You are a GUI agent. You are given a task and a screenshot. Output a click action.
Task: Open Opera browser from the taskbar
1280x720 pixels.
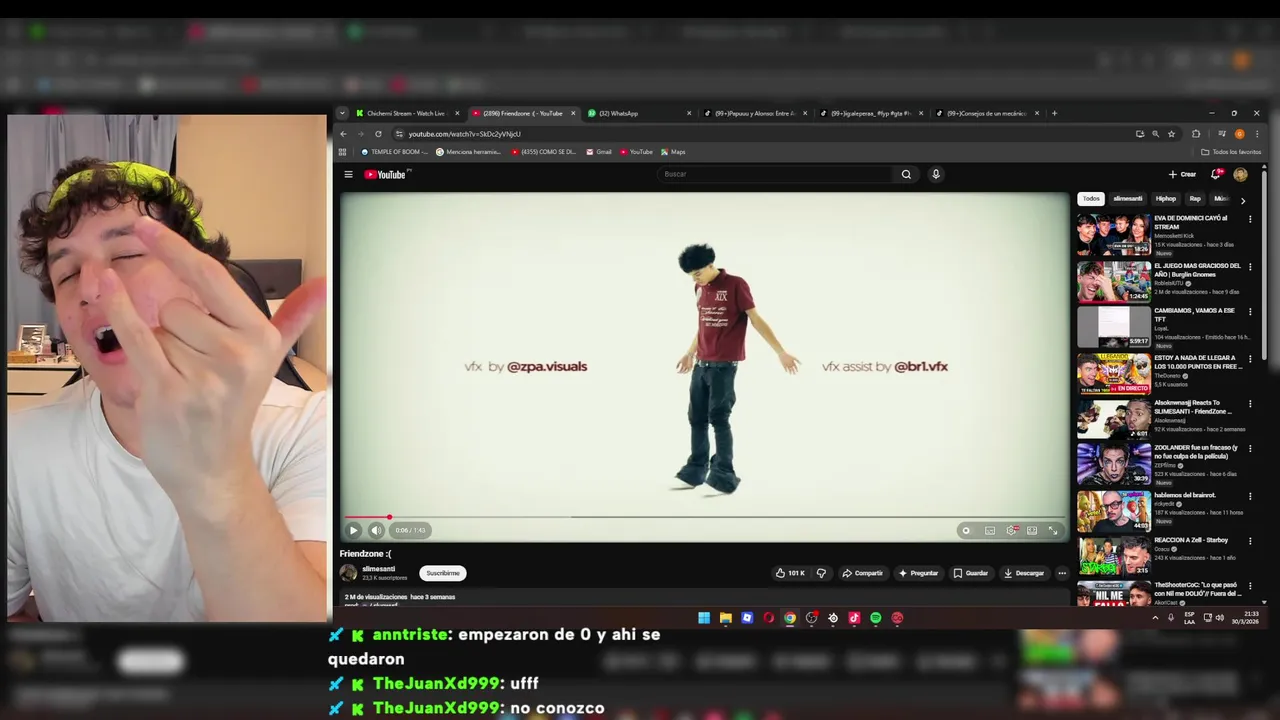point(768,618)
